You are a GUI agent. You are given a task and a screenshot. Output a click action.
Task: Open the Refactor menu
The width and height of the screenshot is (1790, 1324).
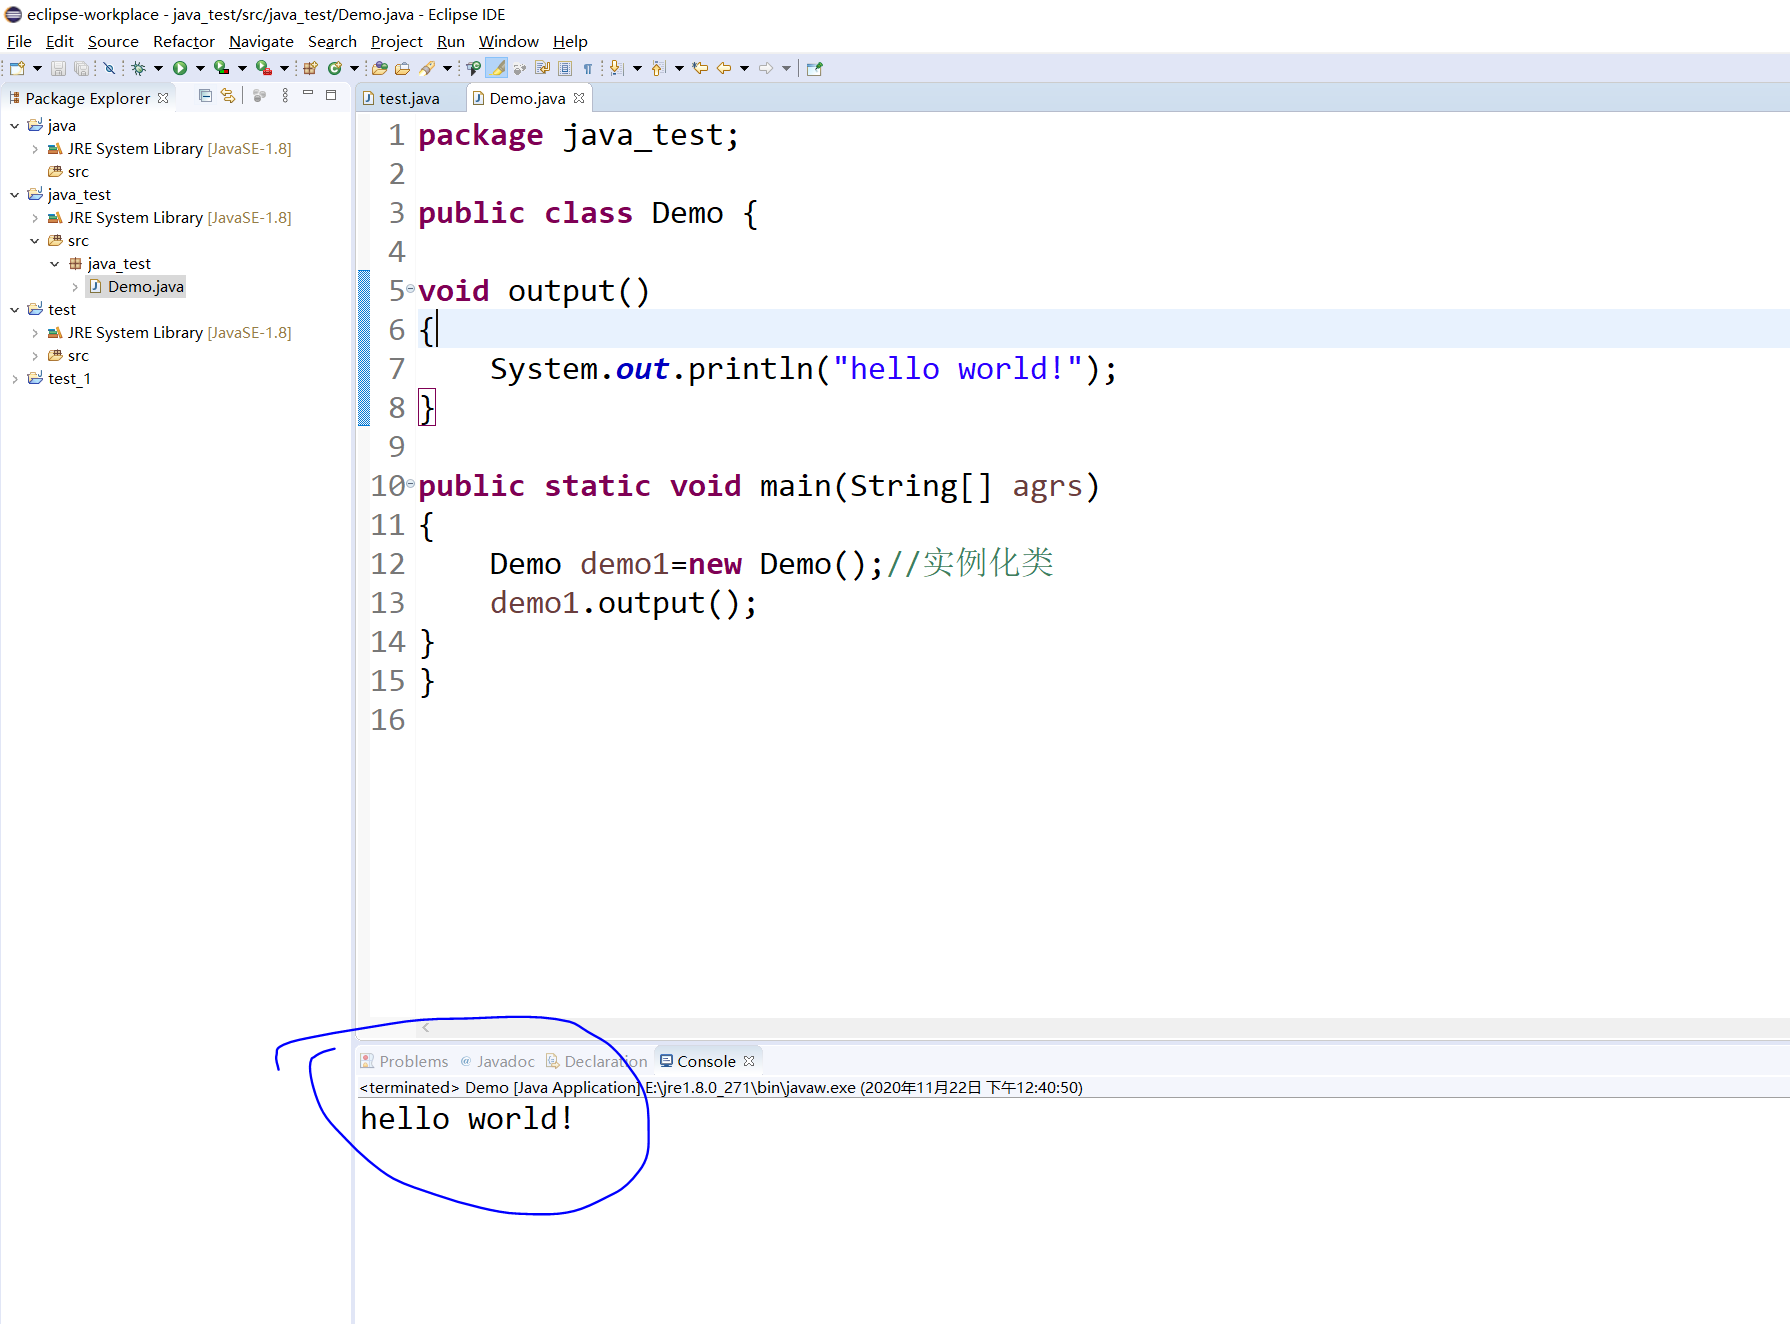click(184, 41)
